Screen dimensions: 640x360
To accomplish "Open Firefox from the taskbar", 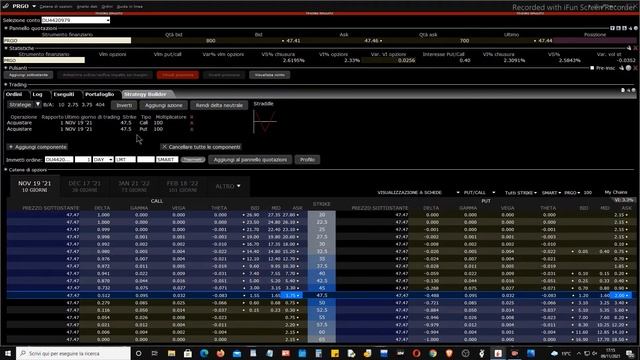I will pos(220,353).
